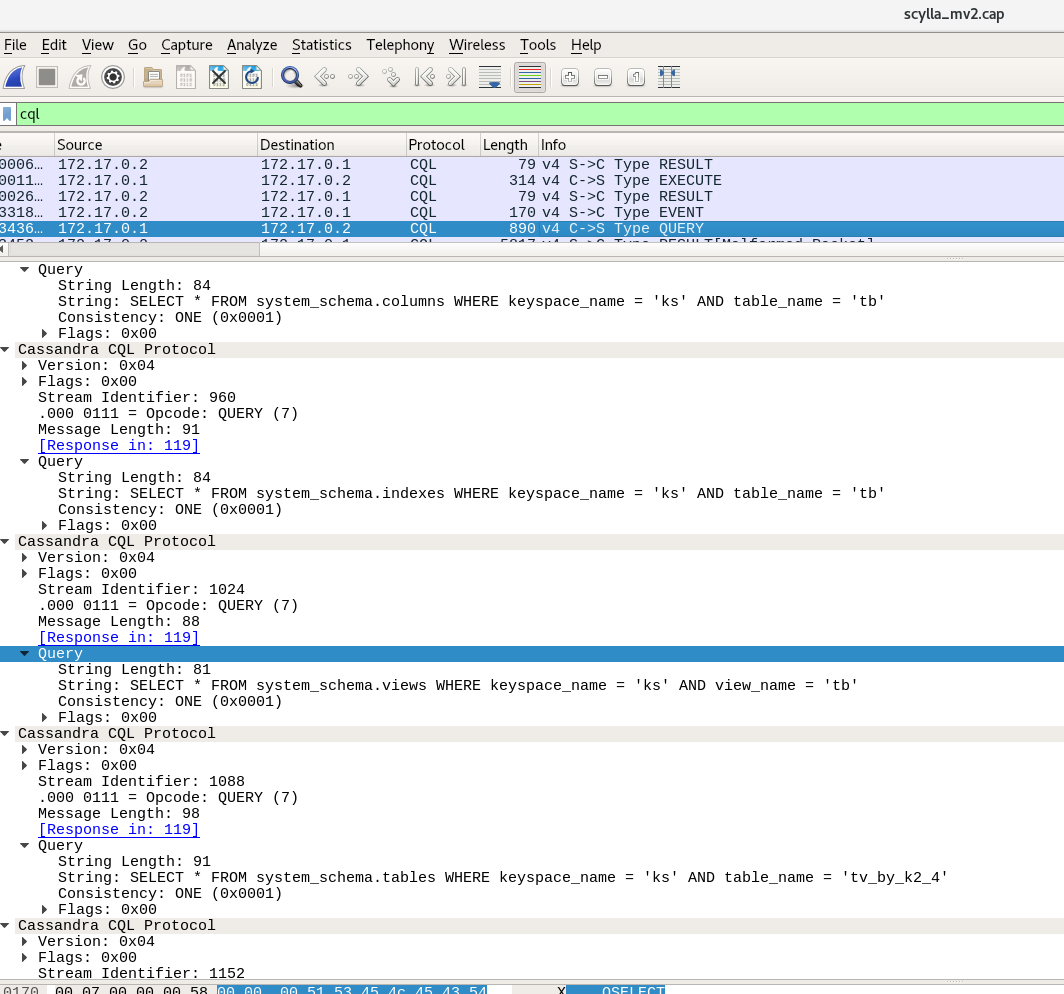The width and height of the screenshot is (1064, 994).
Task: Jump to the last packet
Action: coord(457,77)
